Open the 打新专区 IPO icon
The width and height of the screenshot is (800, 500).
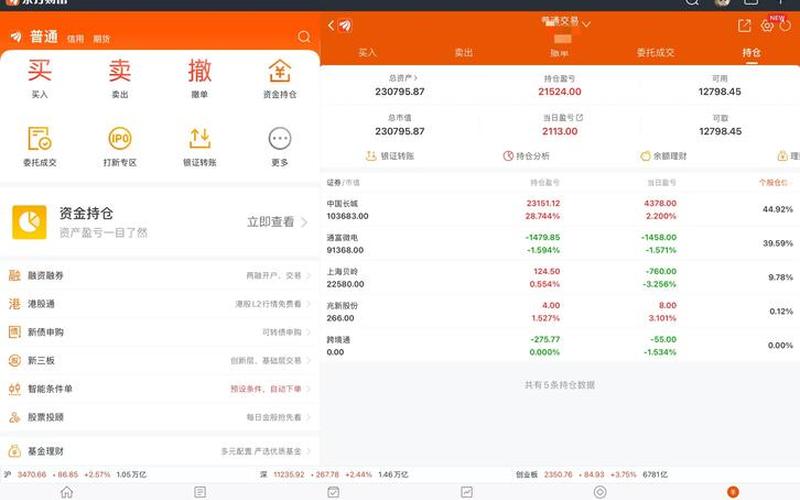tap(120, 138)
